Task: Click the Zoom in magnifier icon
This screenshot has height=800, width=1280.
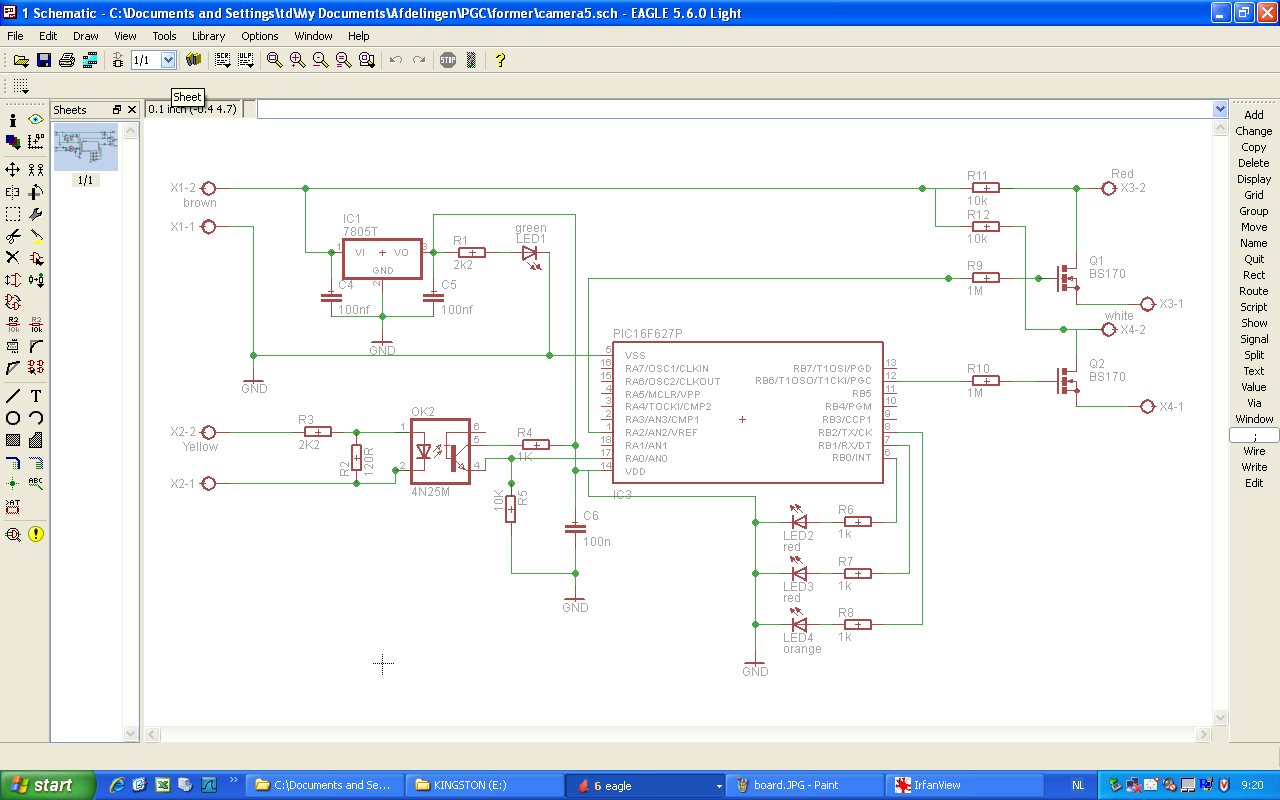Action: pos(297,60)
